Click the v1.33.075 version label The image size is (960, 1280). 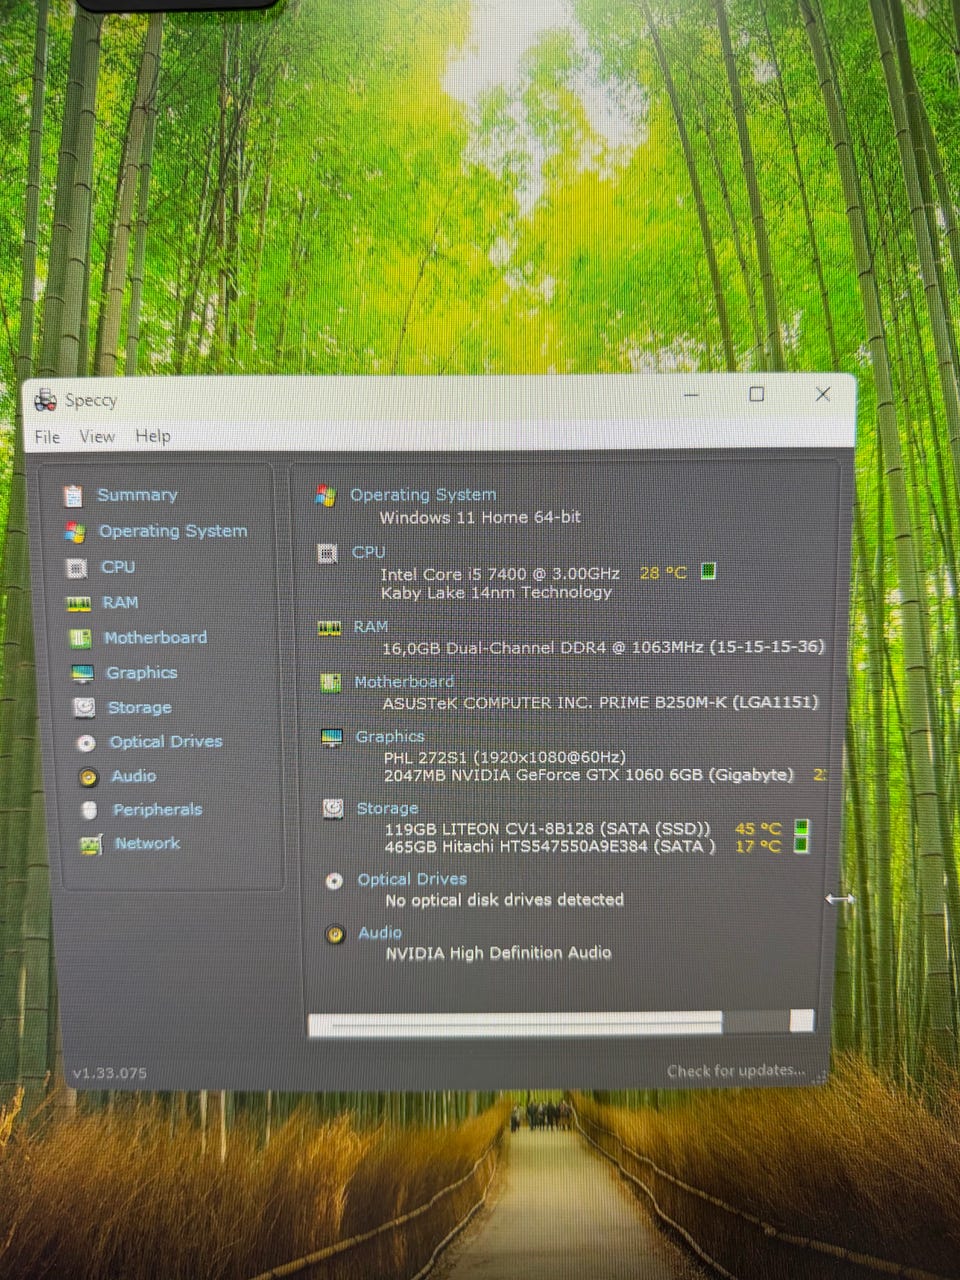[109, 1074]
